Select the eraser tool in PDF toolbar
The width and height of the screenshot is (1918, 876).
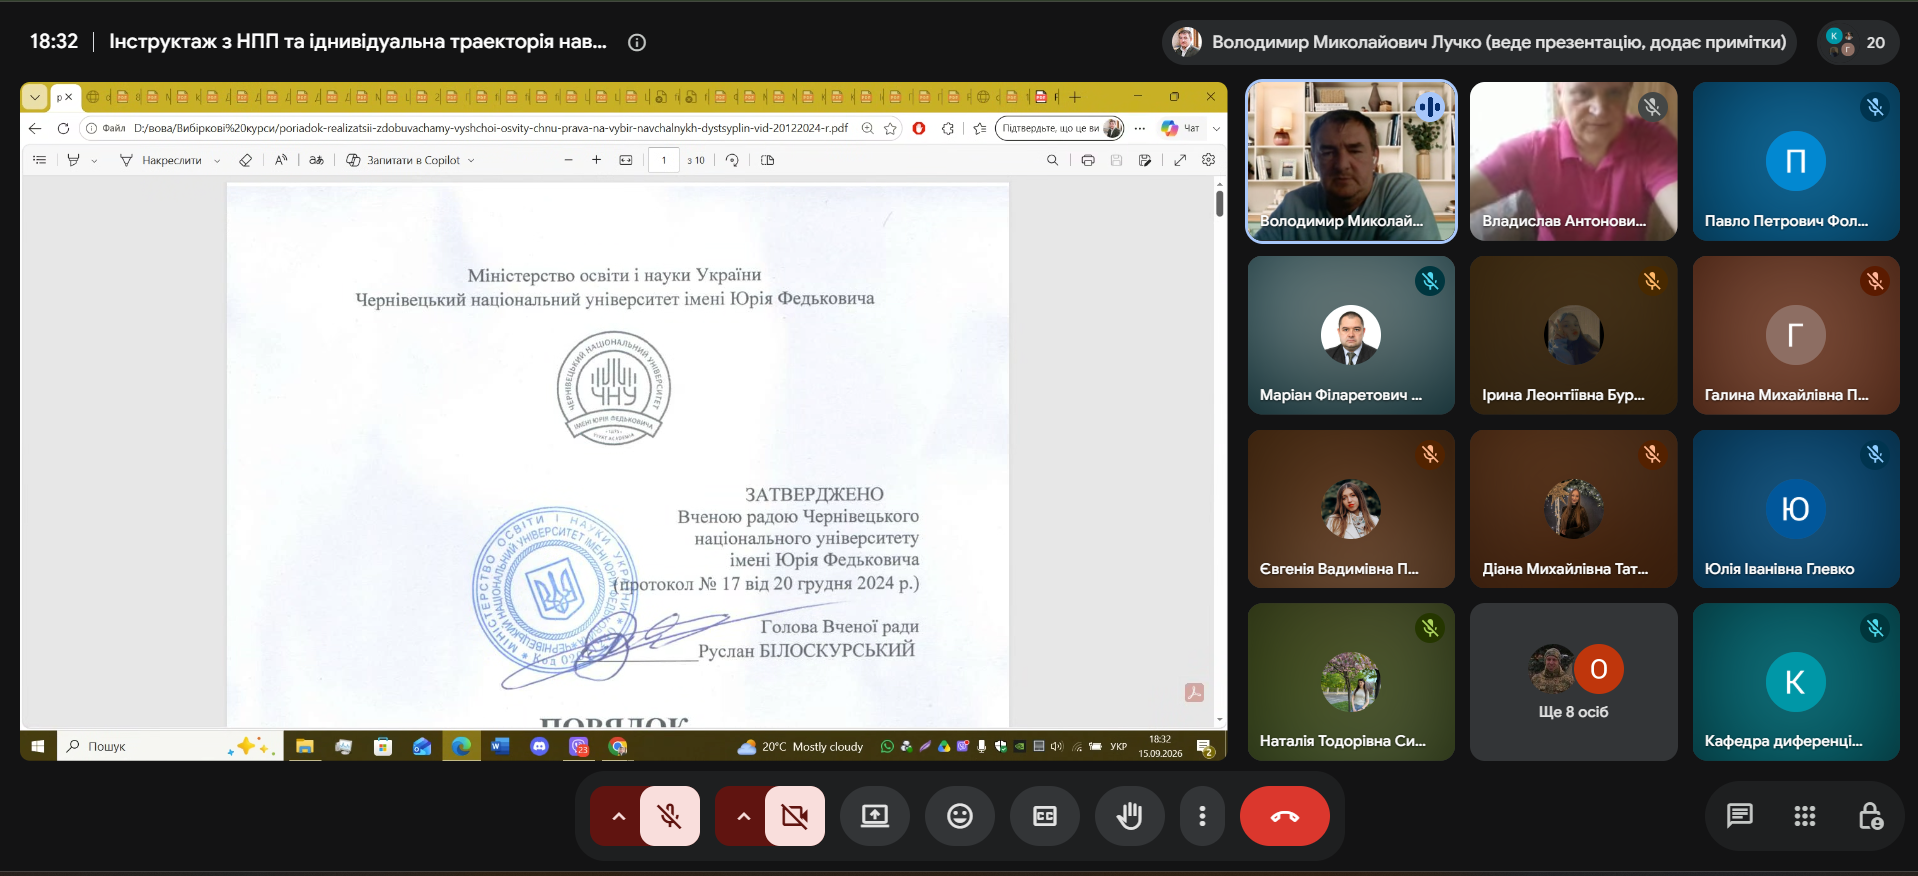(246, 160)
